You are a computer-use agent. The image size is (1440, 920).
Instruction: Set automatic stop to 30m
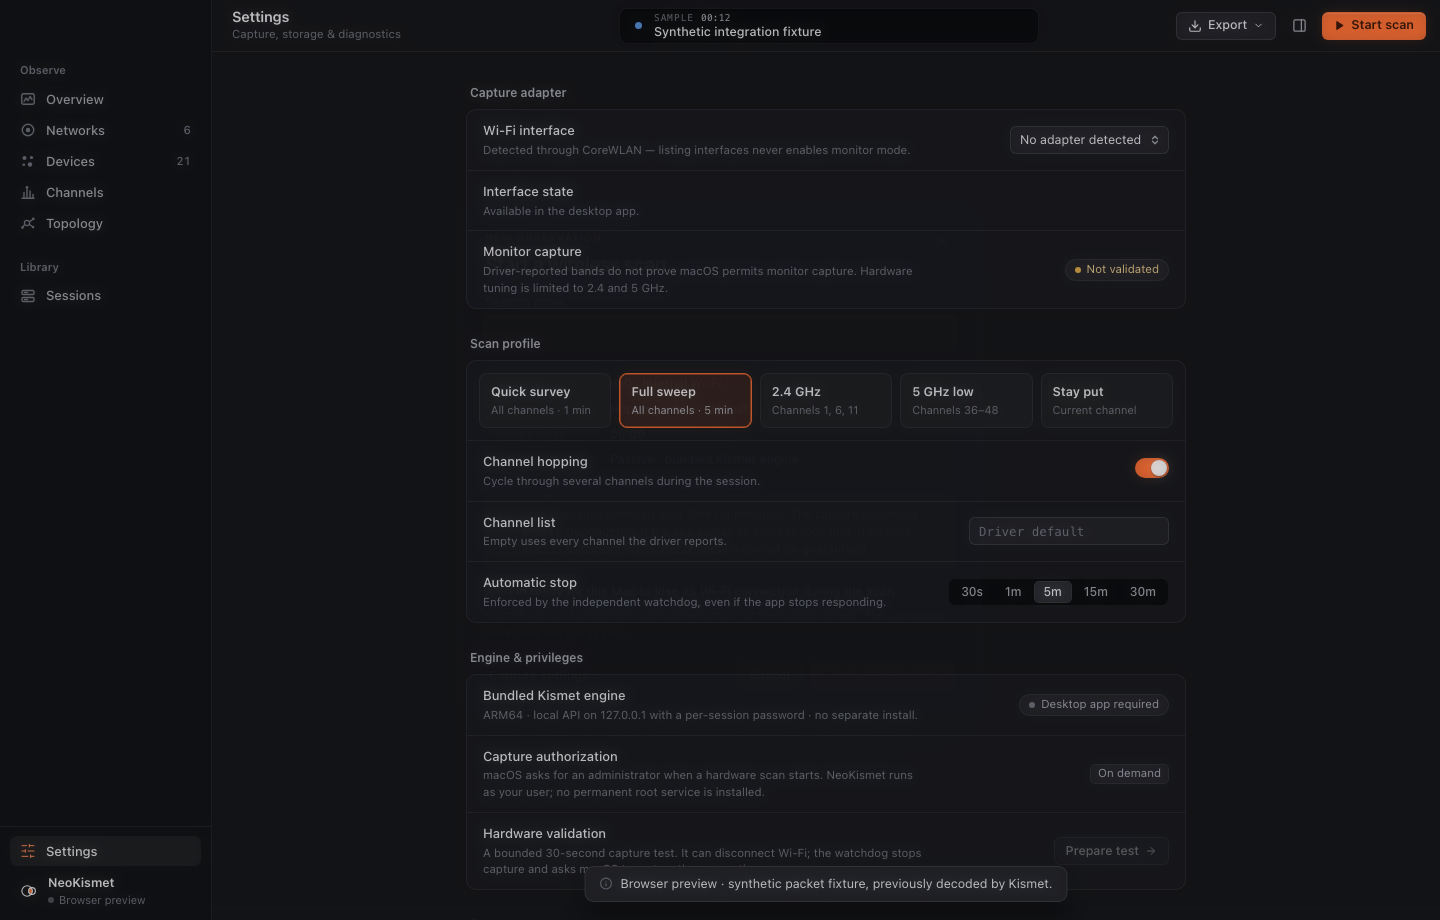(x=1143, y=592)
